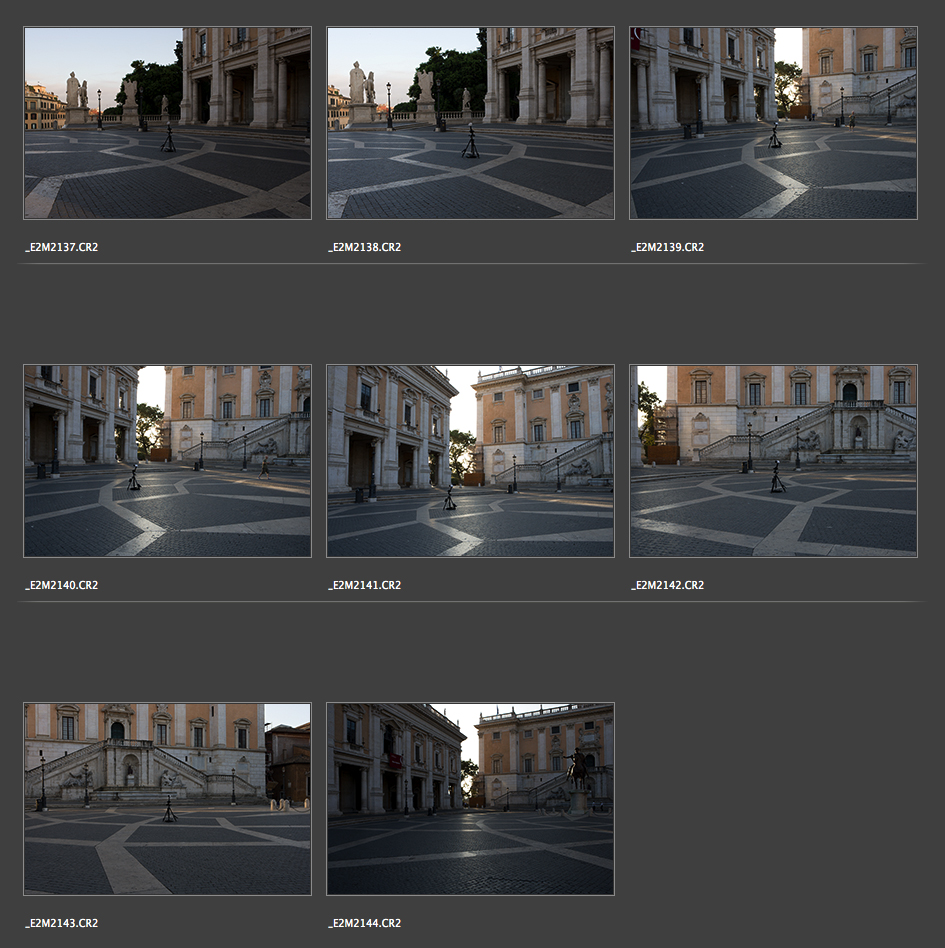This screenshot has height=948, width=945.
Task: Click the divider line below _E2M2141.CR2 label
Action: click(x=470, y=601)
